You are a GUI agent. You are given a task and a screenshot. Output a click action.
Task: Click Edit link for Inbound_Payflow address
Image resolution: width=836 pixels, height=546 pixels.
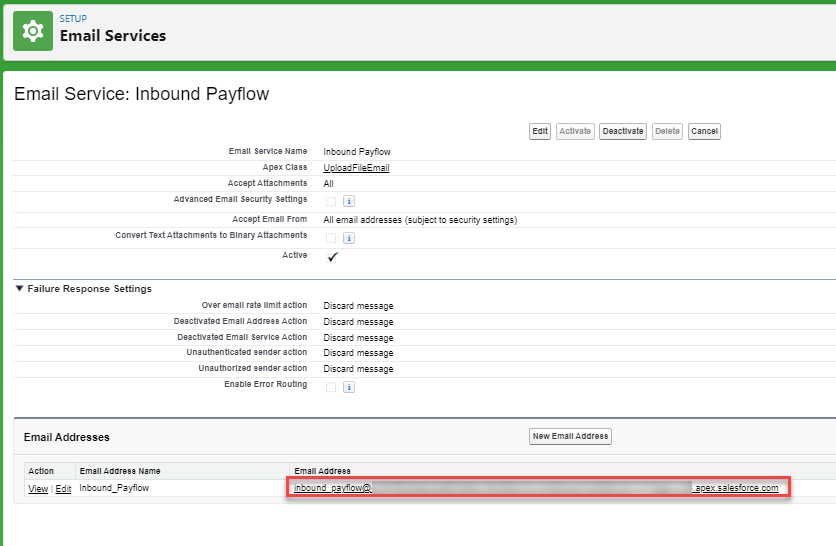click(x=63, y=488)
